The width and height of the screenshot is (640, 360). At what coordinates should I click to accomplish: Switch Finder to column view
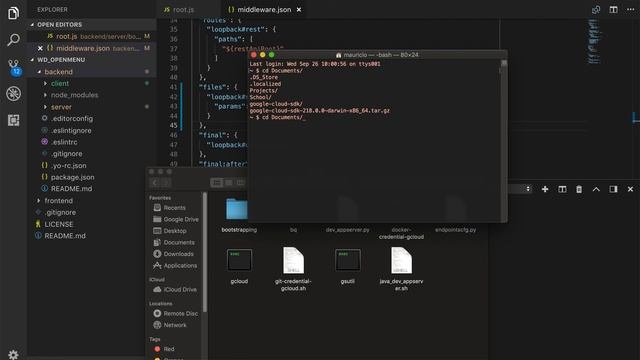pos(240,183)
